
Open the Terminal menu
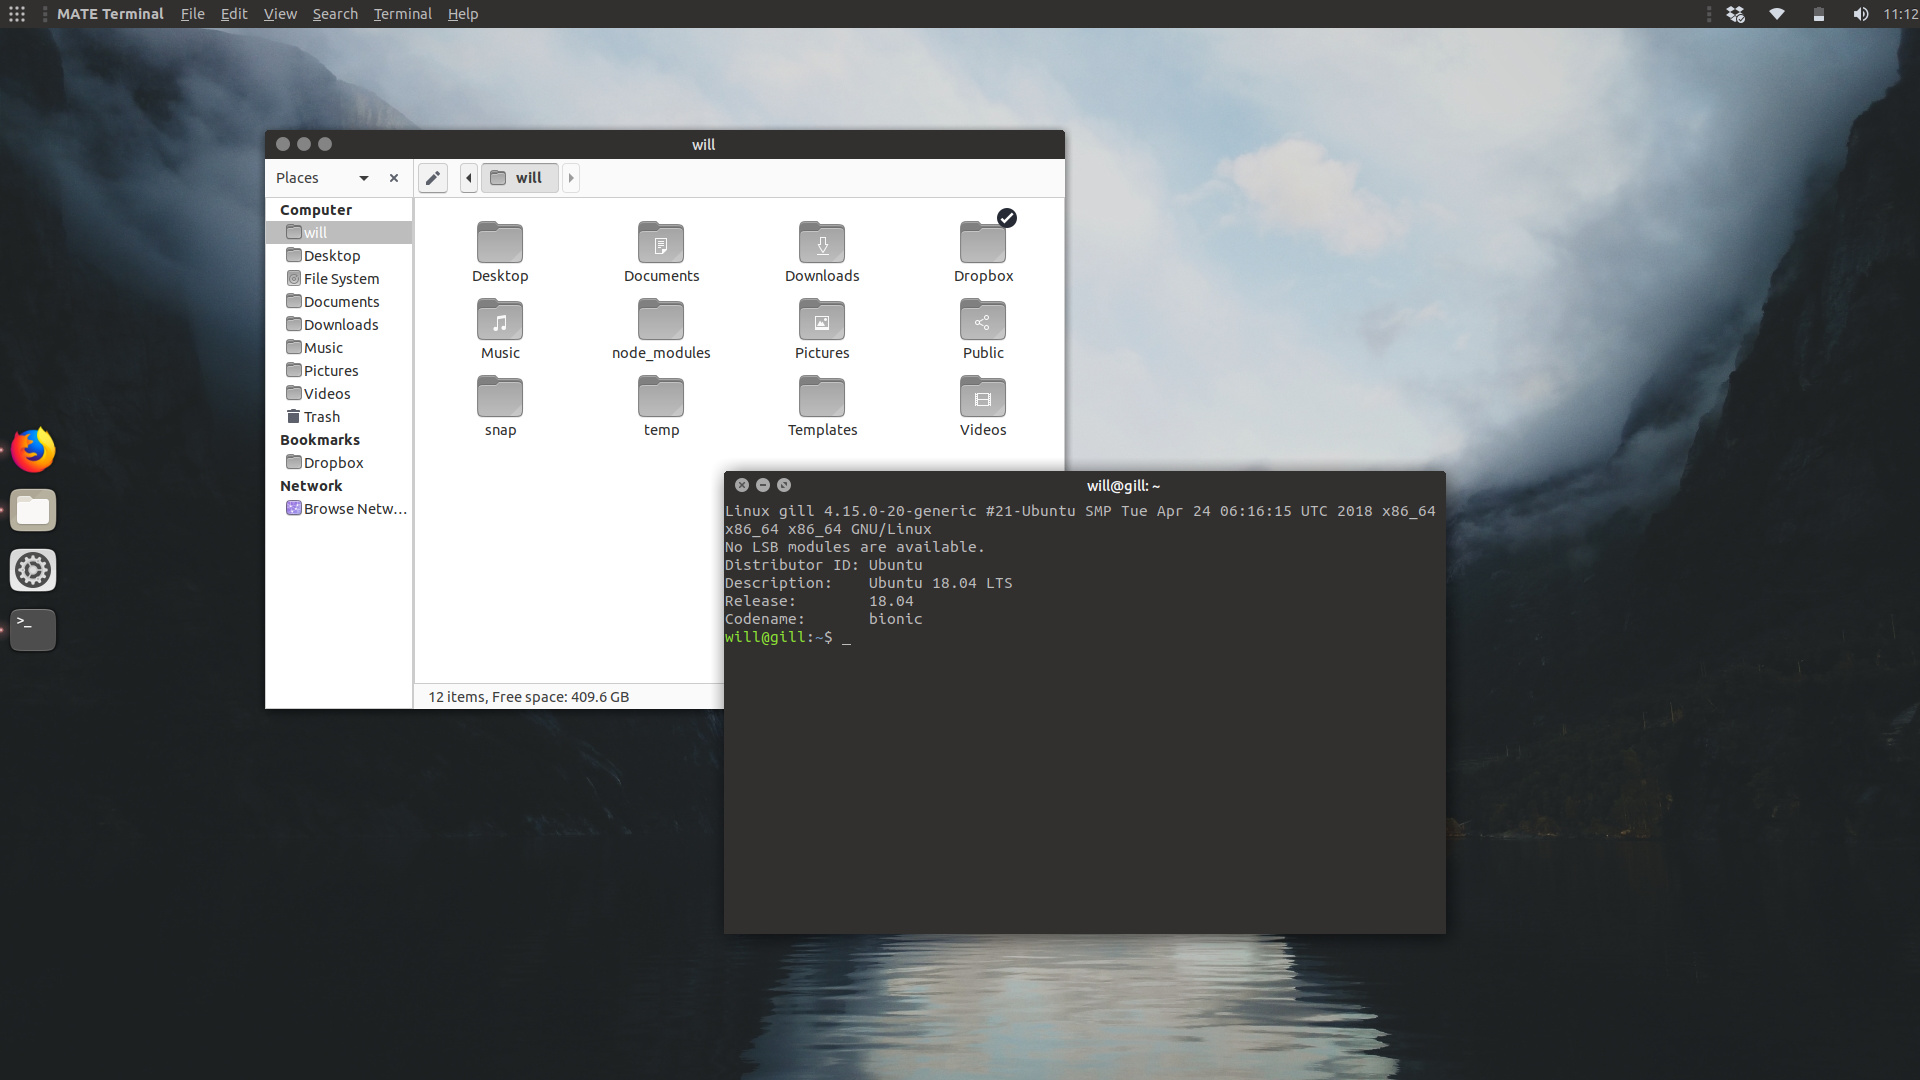[x=402, y=14]
